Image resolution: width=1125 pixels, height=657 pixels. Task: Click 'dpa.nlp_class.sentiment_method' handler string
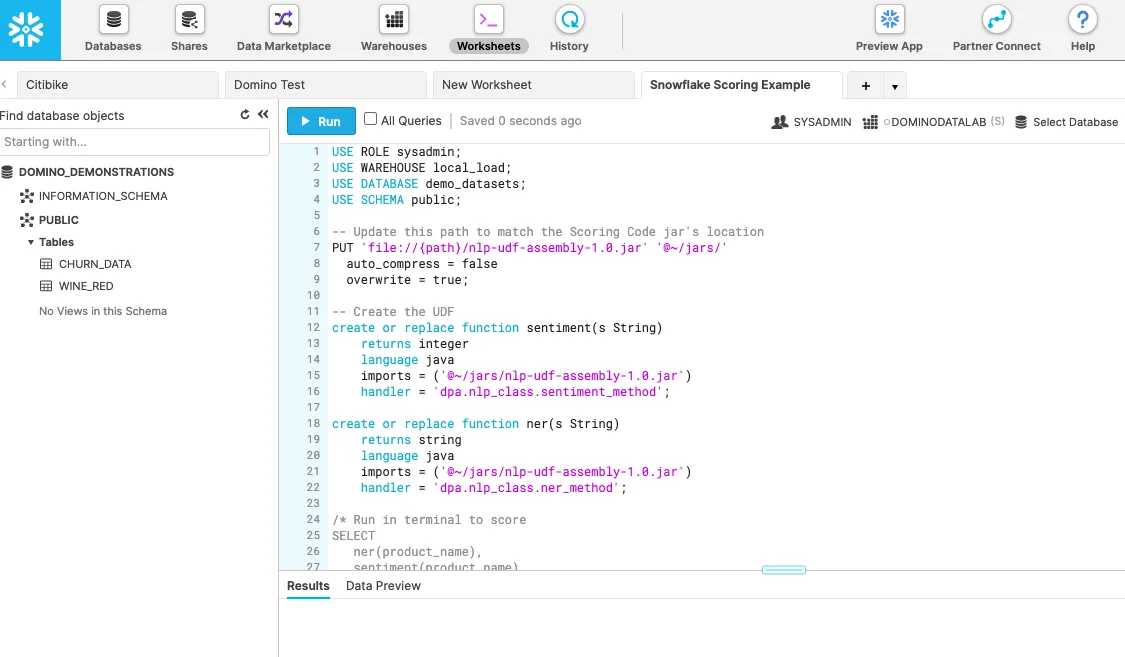pyautogui.click(x=548, y=392)
